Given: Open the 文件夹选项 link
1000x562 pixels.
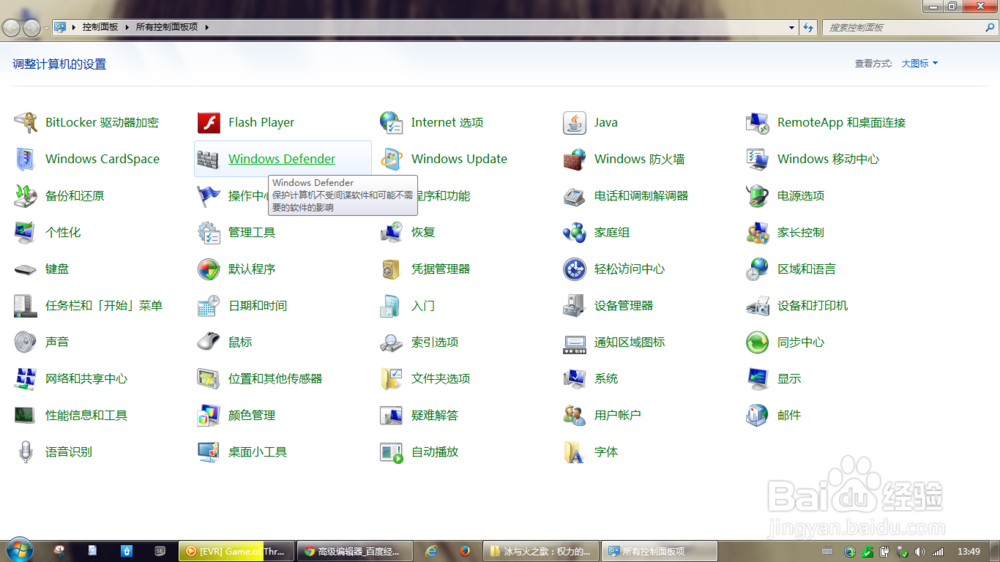Looking at the screenshot, I should click(440, 379).
